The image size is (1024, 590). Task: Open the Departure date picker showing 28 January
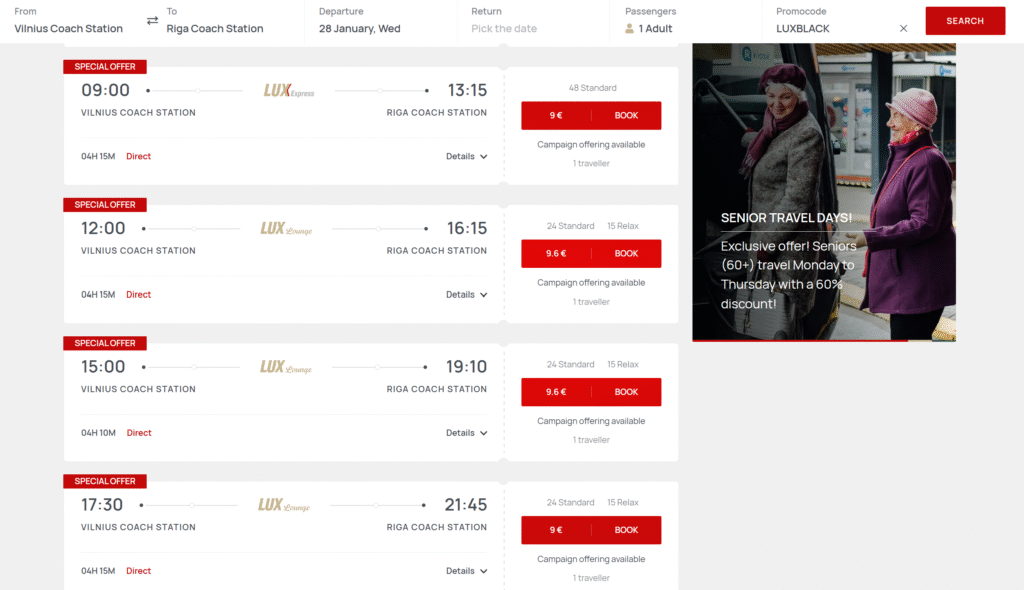click(360, 28)
